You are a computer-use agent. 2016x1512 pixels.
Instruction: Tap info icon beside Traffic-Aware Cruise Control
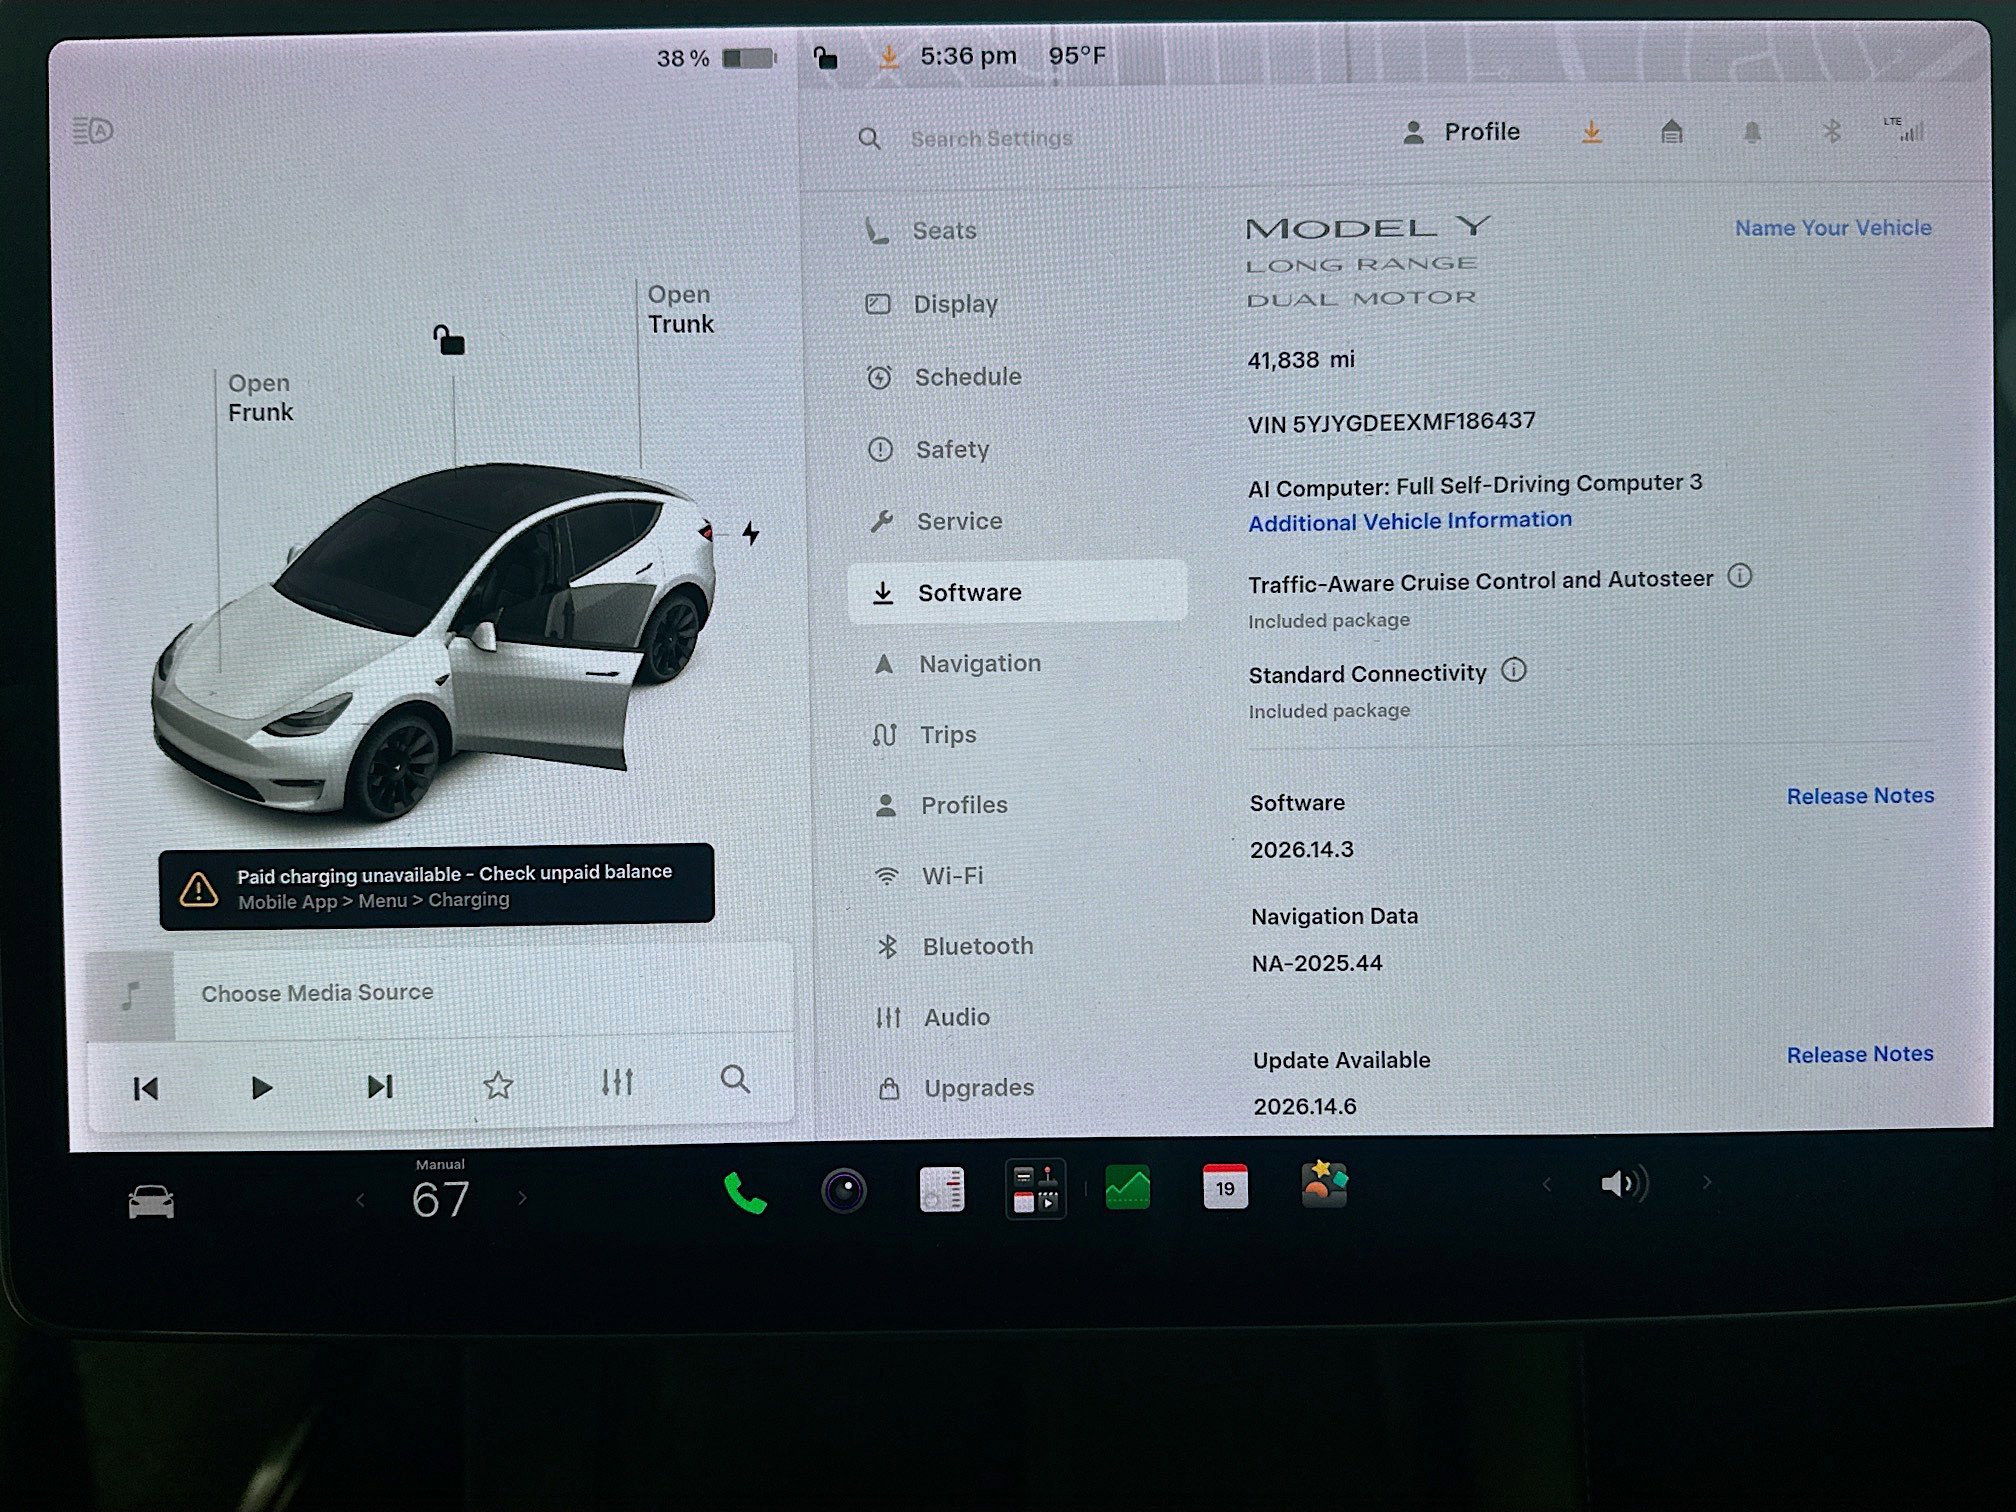click(x=1740, y=576)
